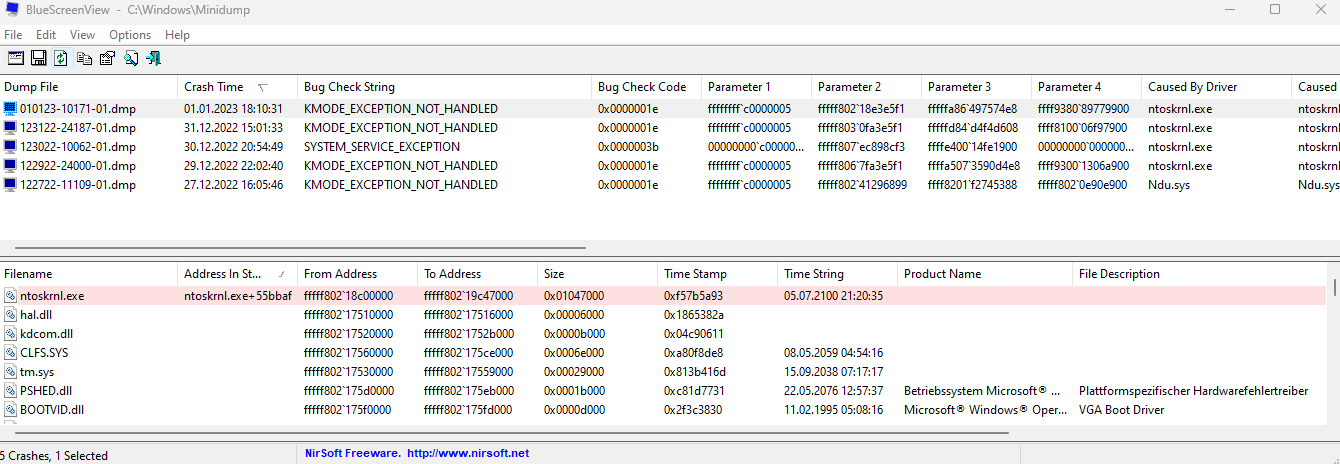This screenshot has width=1340, height=464.
Task: Sort by Bug Check Code column header
Action: point(647,87)
